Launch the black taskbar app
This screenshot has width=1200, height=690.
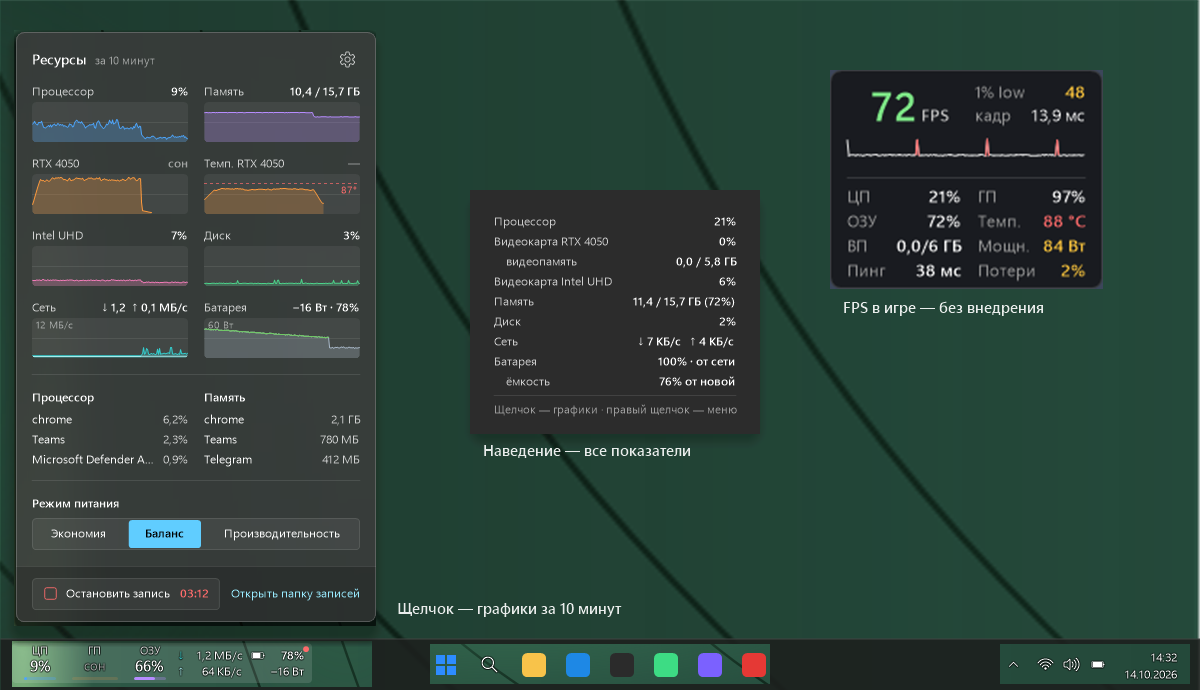(622, 665)
